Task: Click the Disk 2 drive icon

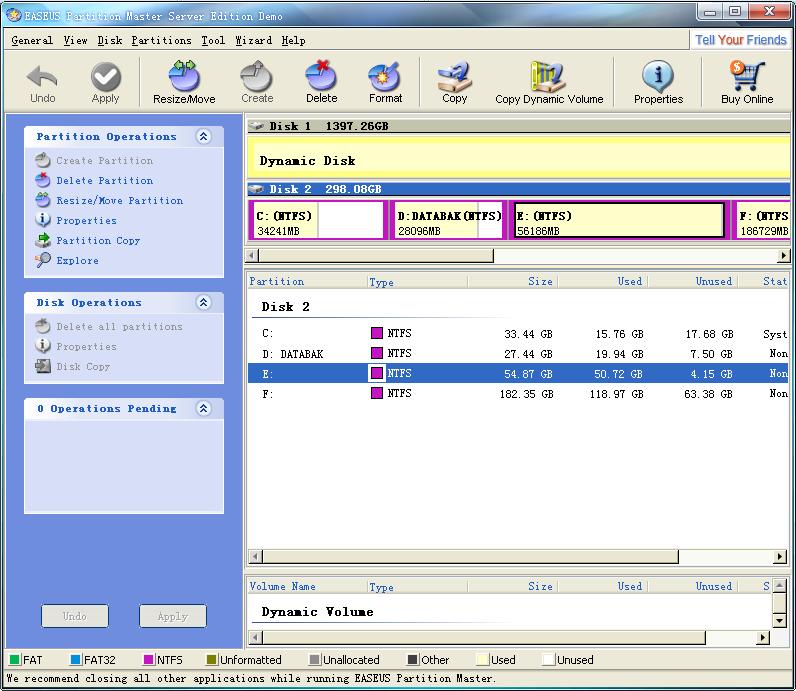Action: (257, 189)
